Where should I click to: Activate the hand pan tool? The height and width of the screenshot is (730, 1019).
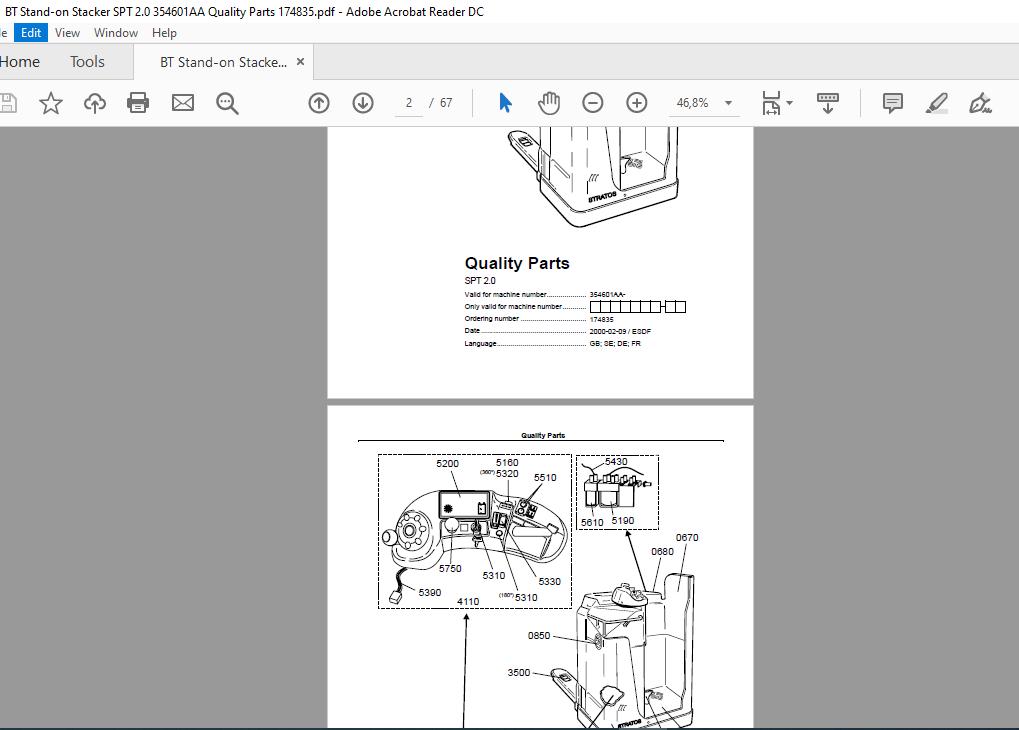point(549,103)
